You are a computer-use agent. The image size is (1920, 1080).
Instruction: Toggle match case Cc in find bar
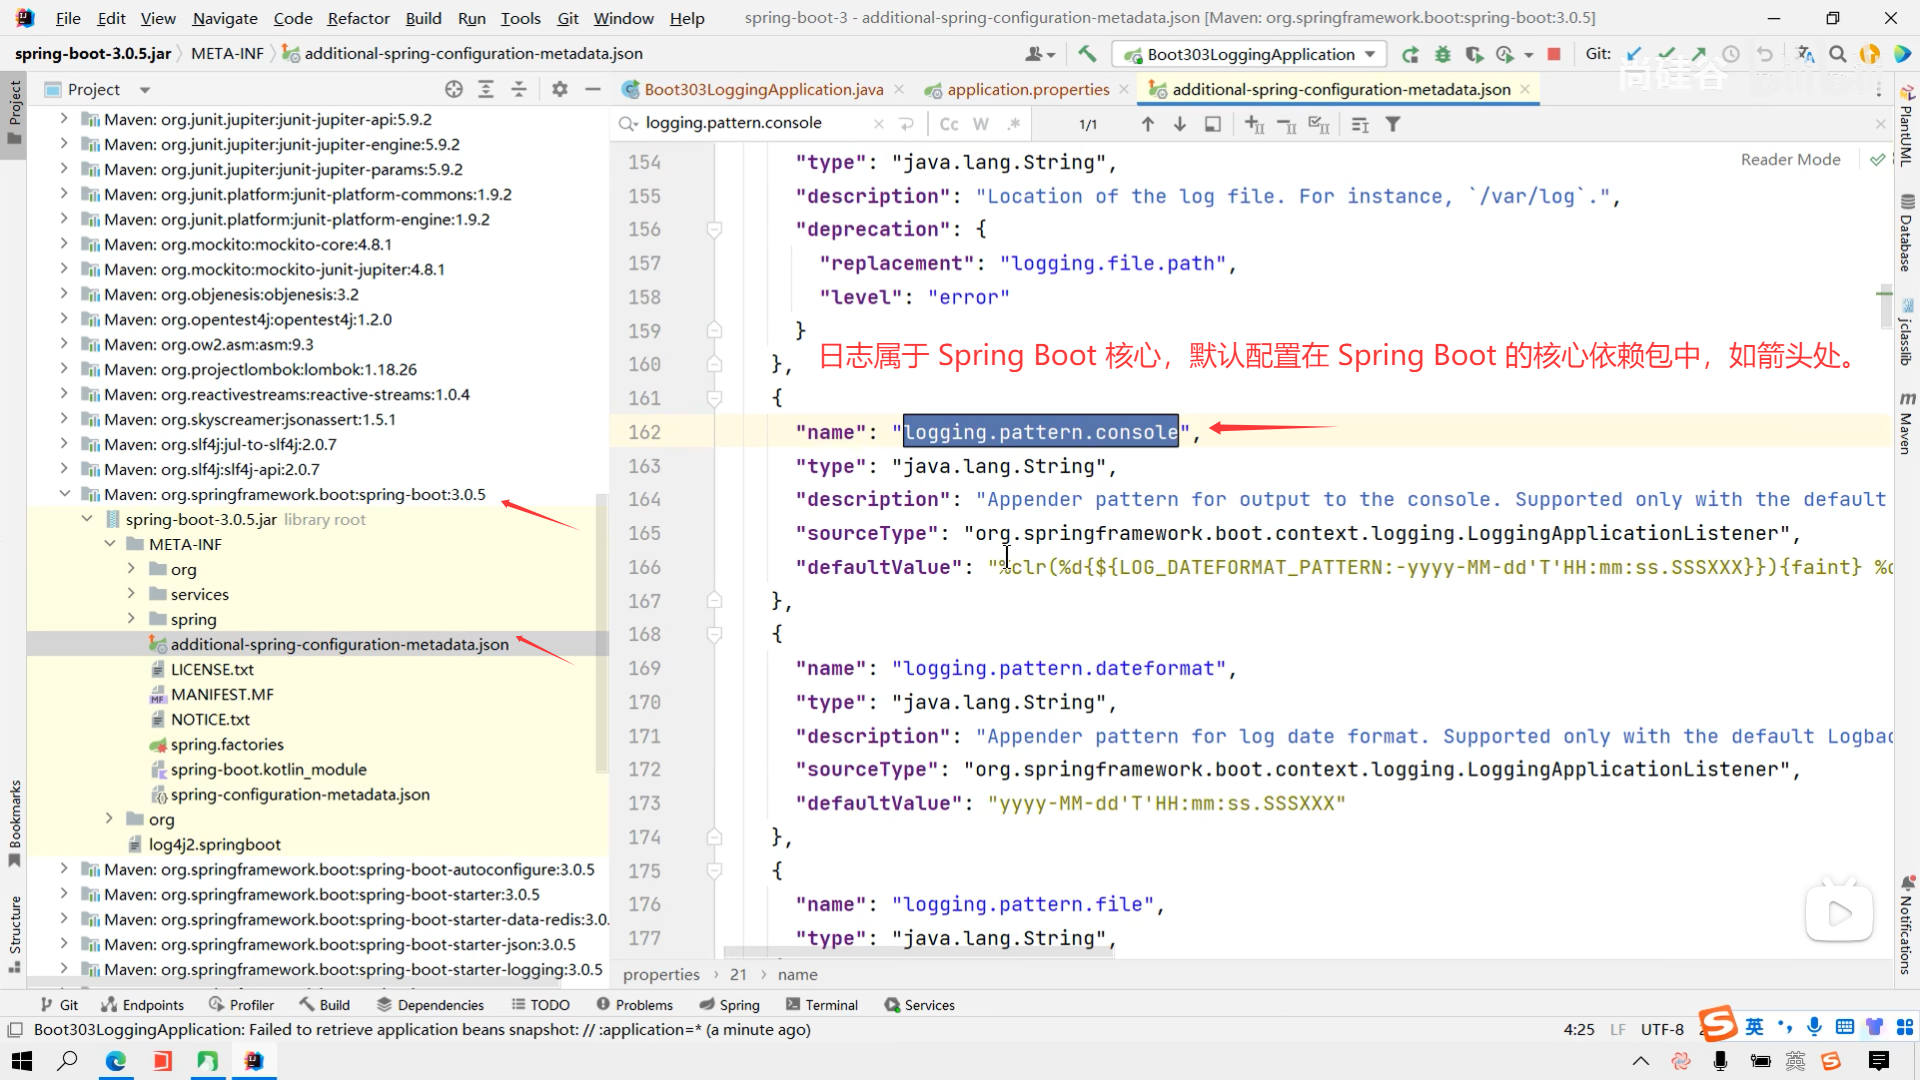tap(949, 124)
